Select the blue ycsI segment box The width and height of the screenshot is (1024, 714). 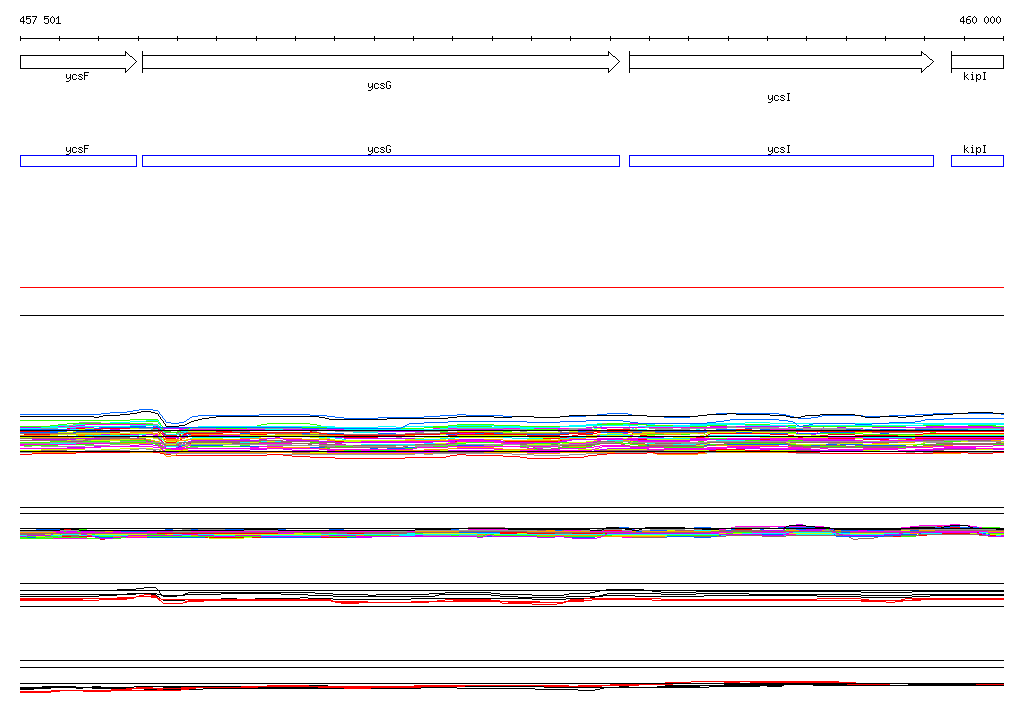coord(780,161)
